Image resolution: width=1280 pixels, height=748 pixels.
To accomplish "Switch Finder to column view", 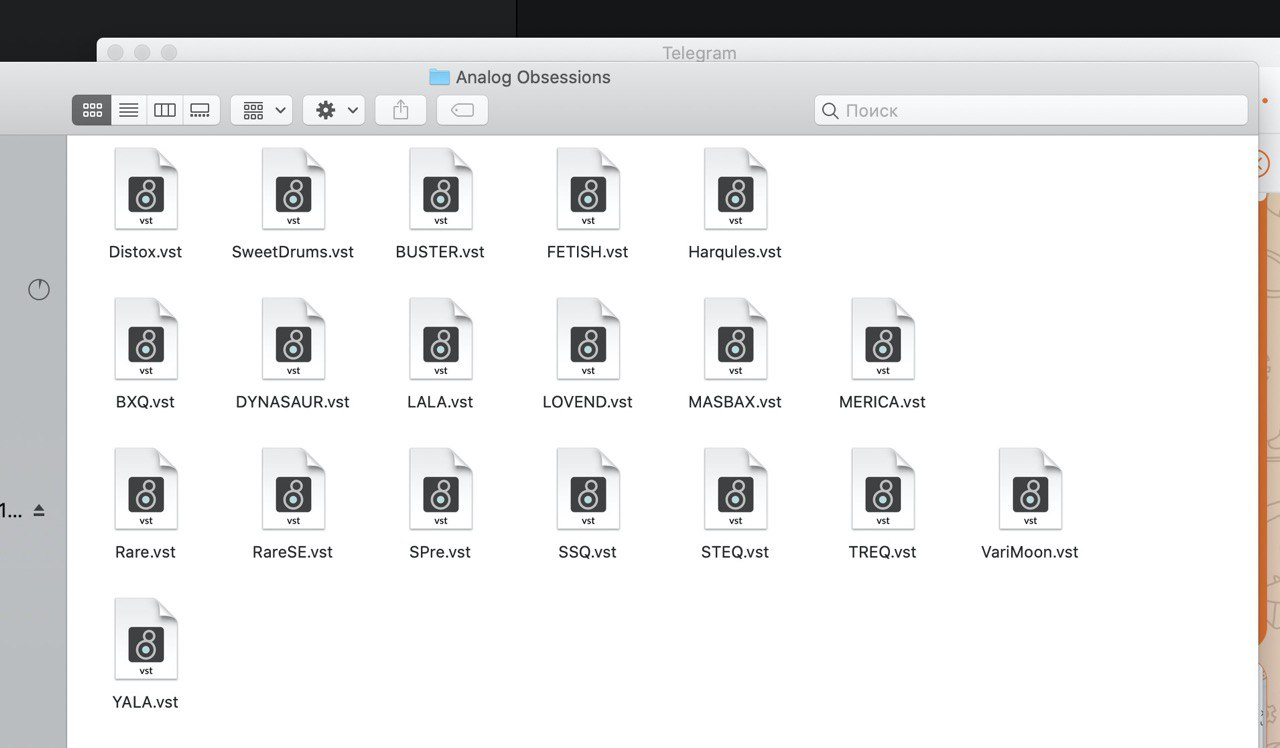I will pyautogui.click(x=165, y=110).
